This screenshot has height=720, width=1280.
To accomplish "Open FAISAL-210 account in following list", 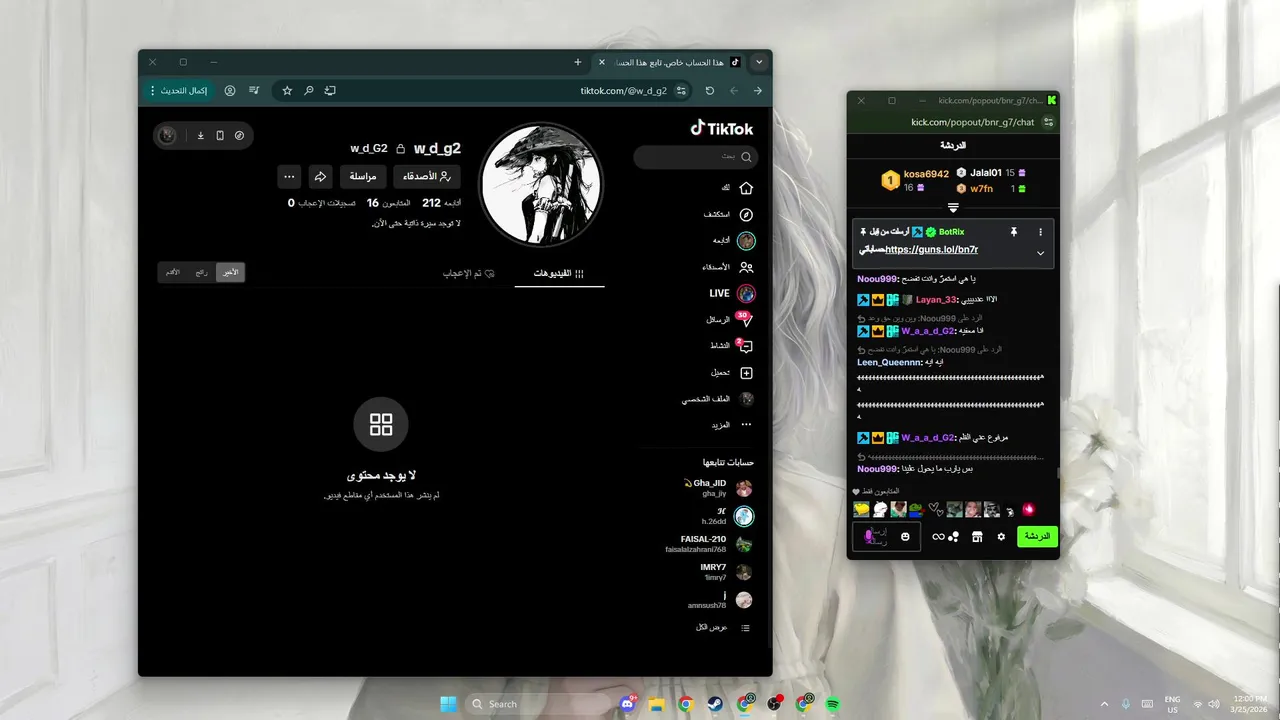I will click(710, 544).
